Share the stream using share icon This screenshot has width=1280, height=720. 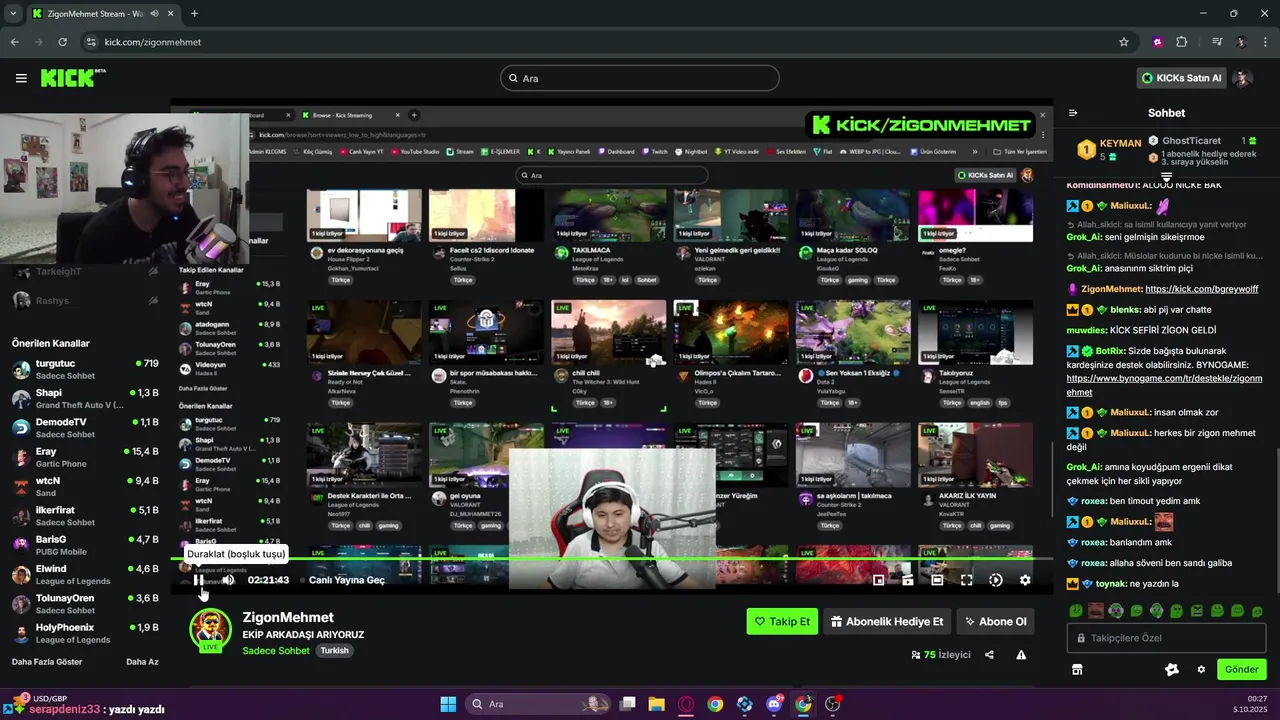[989, 655]
